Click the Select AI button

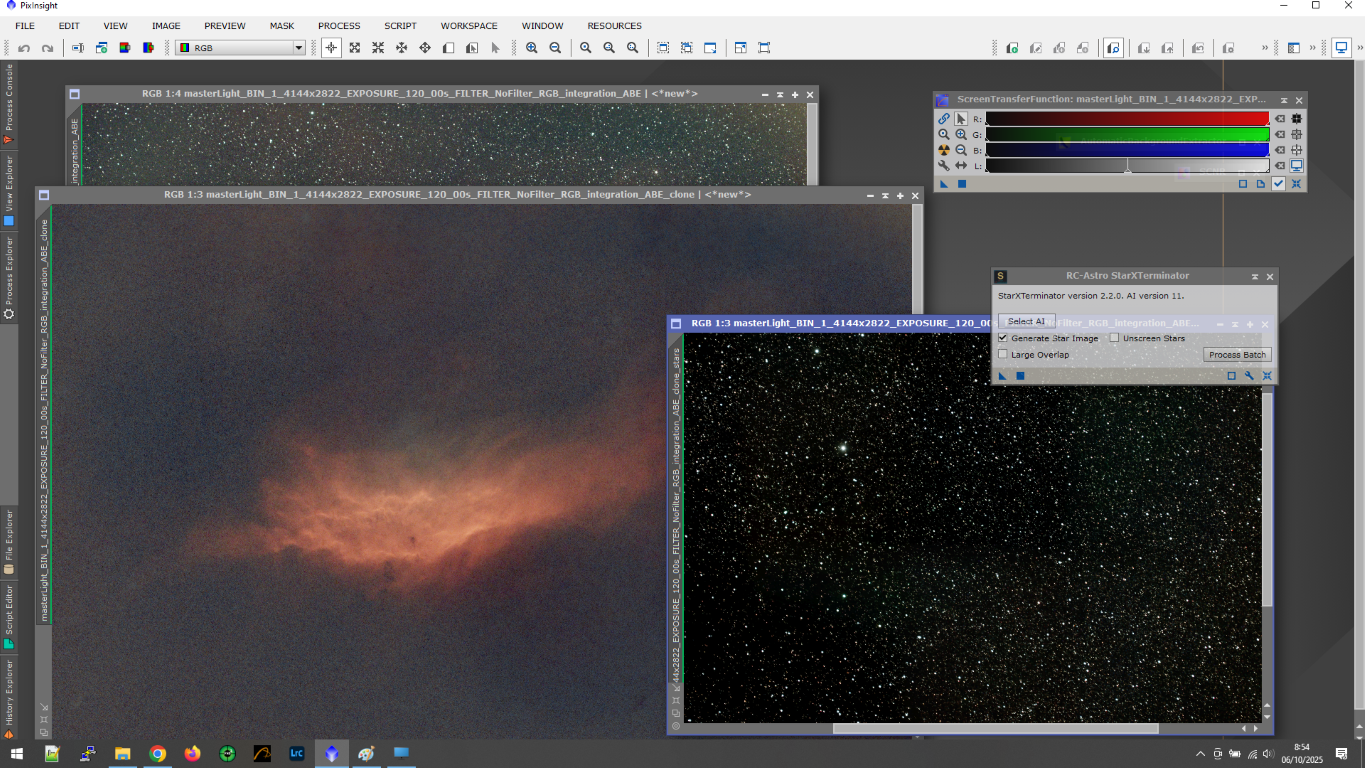(x=1026, y=322)
